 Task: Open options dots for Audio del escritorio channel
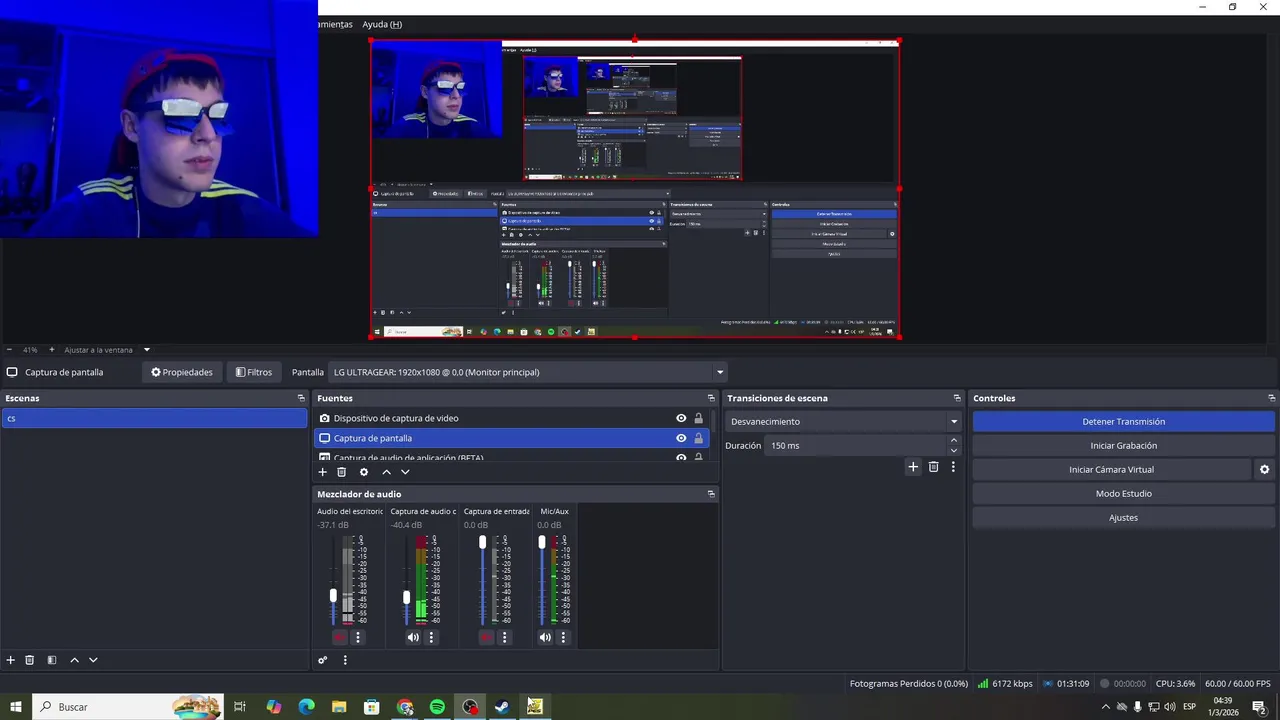coord(358,637)
